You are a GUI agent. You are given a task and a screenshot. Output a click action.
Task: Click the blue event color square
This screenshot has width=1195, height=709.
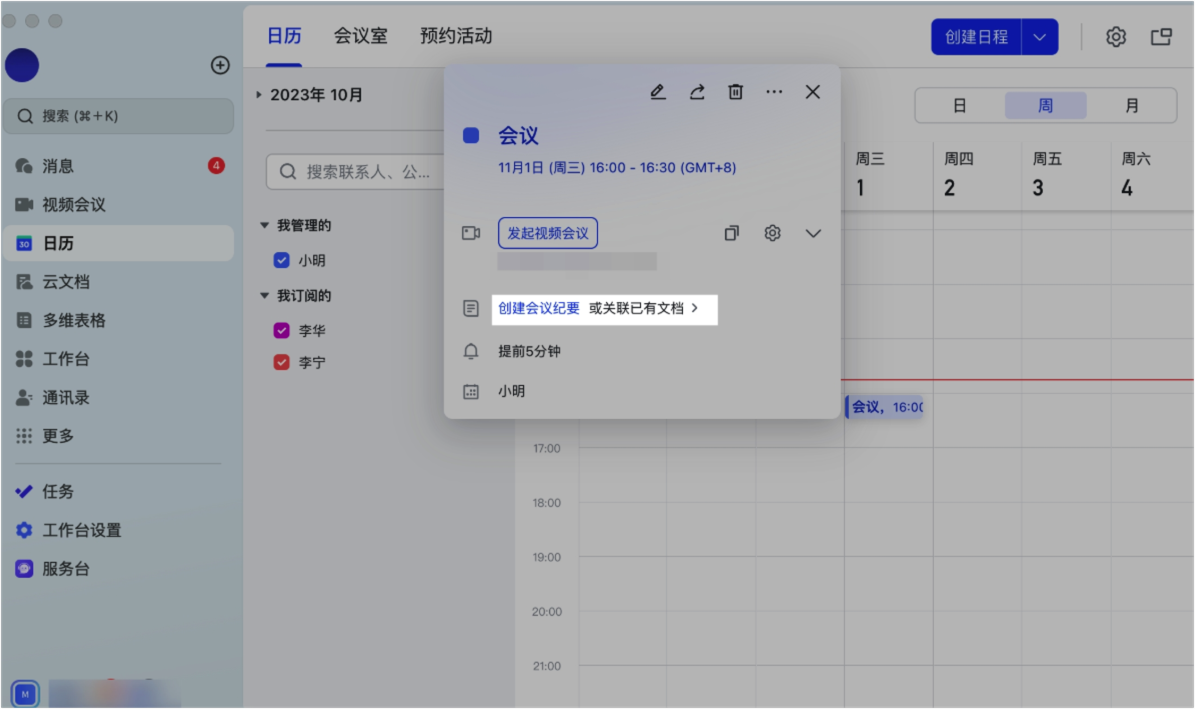tap(471, 135)
